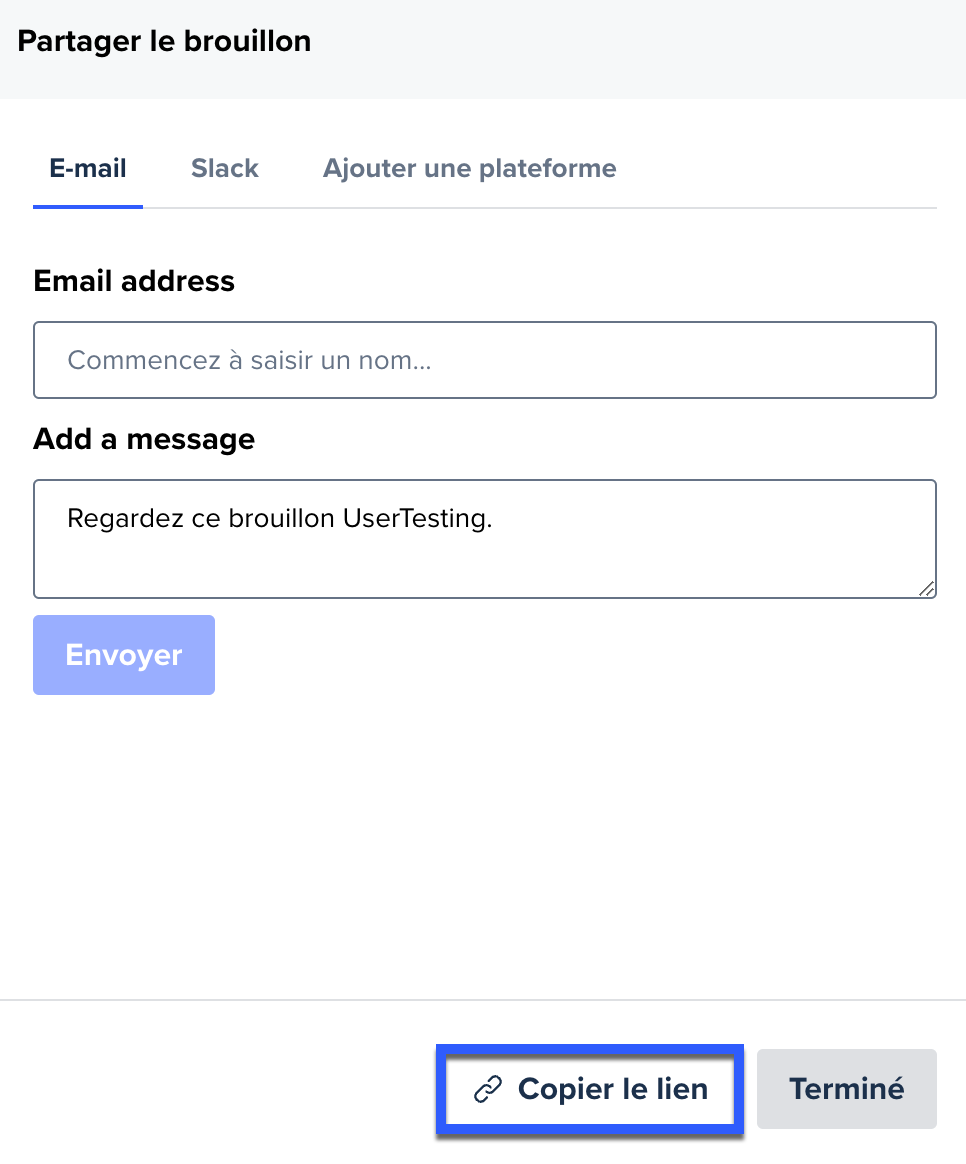This screenshot has width=966, height=1164.
Task: Copy the draft link to clipboard
Action: pos(590,1089)
